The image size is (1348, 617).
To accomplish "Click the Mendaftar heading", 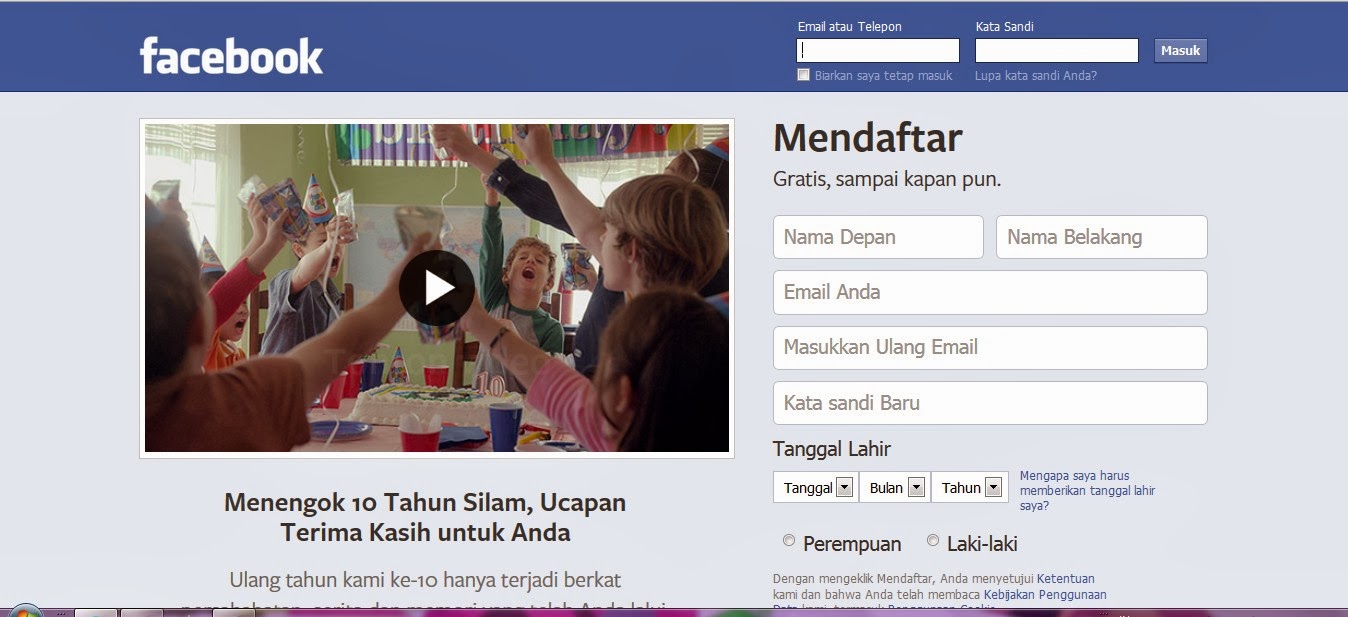I will pos(867,138).
